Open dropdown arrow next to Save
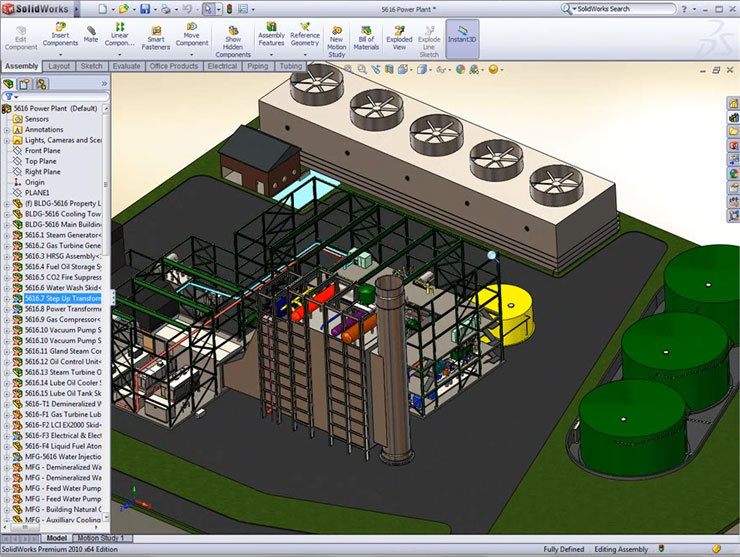This screenshot has width=740, height=557. tap(154, 9)
